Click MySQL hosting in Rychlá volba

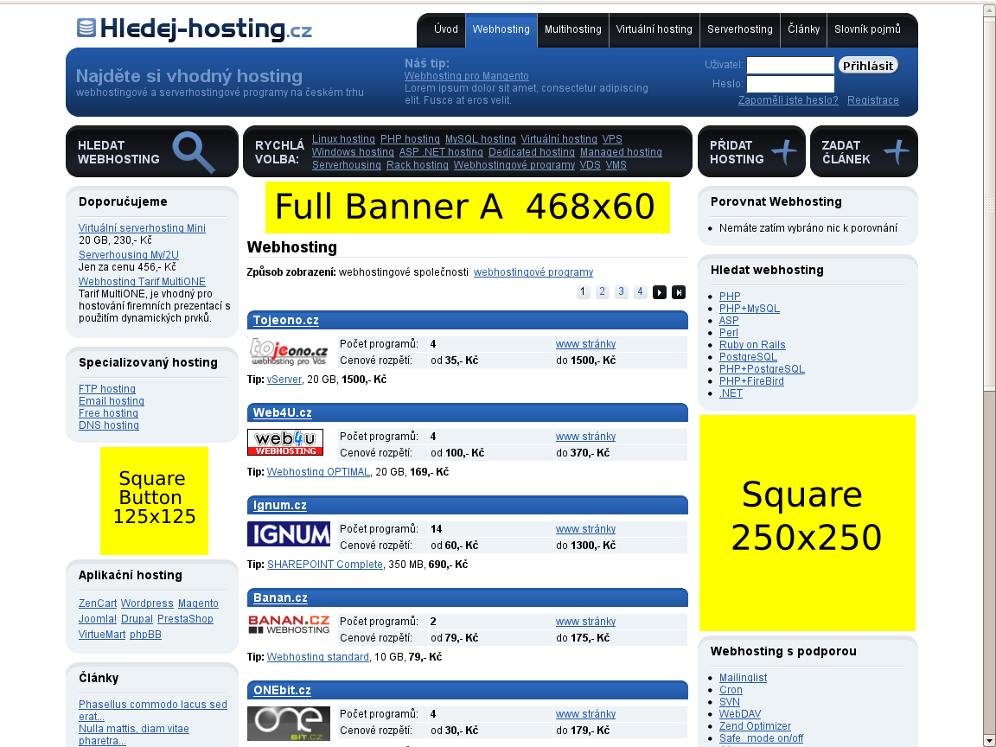480,139
